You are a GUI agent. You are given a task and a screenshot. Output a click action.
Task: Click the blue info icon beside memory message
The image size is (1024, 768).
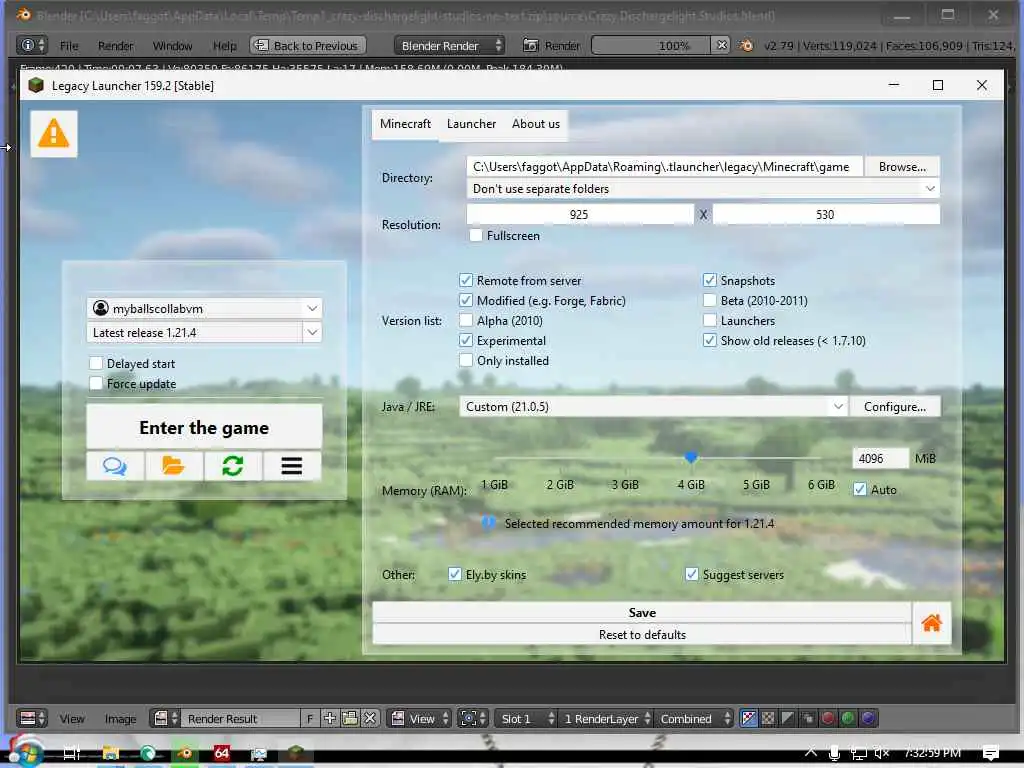coord(488,523)
